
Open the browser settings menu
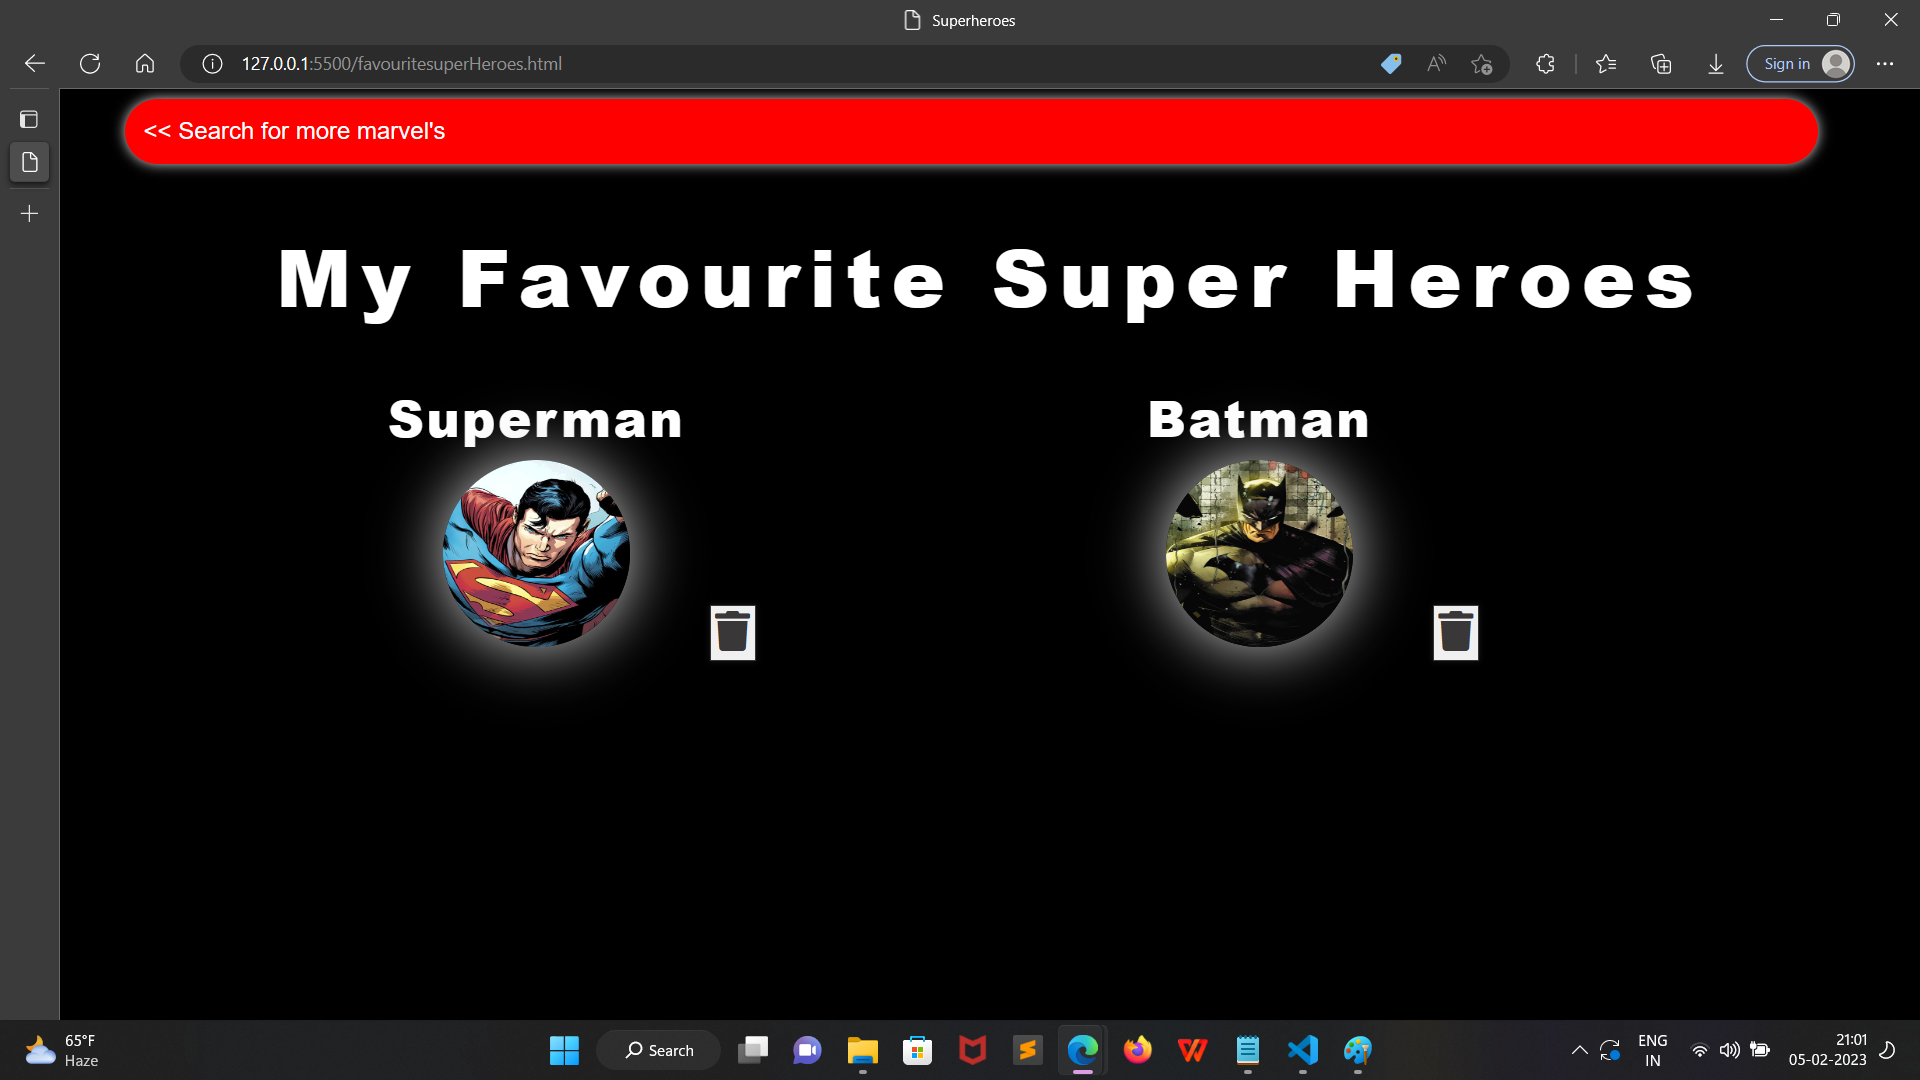(1886, 63)
